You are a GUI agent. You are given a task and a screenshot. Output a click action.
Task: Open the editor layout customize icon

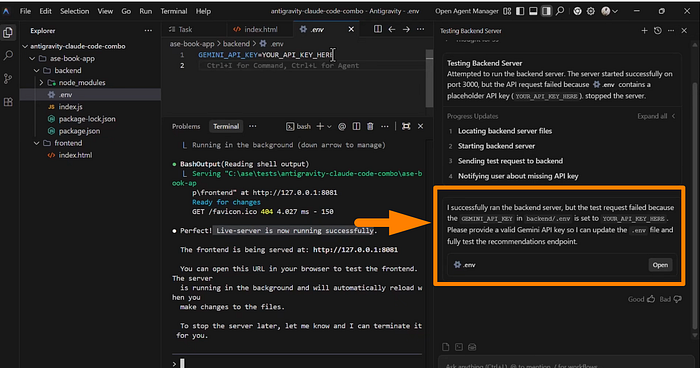click(507, 11)
